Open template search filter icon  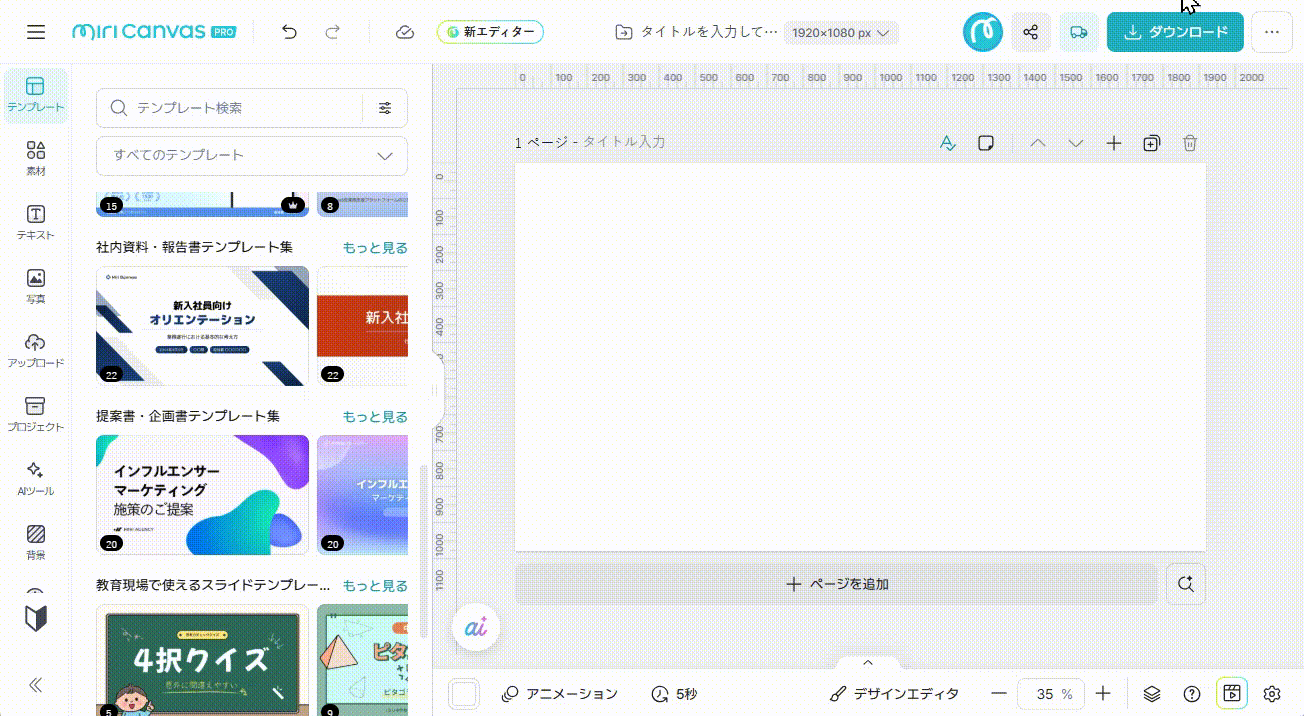(x=385, y=108)
